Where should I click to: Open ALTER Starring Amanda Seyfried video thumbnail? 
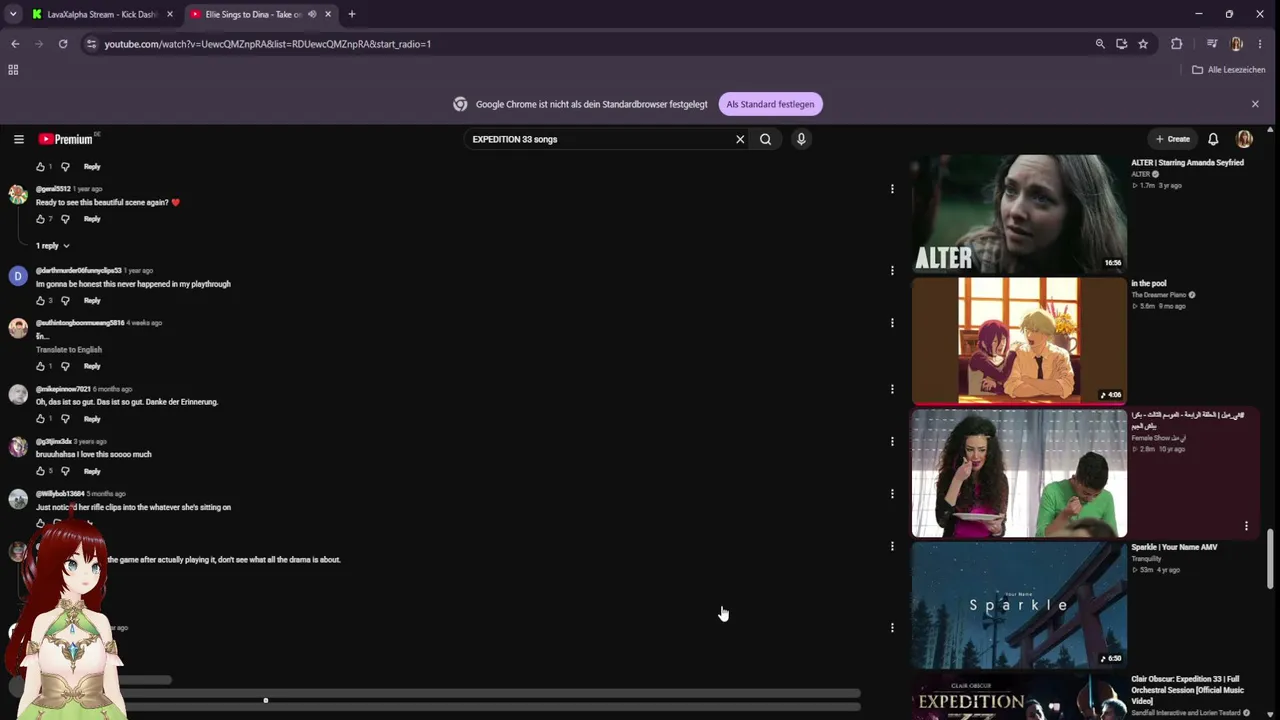(1019, 213)
